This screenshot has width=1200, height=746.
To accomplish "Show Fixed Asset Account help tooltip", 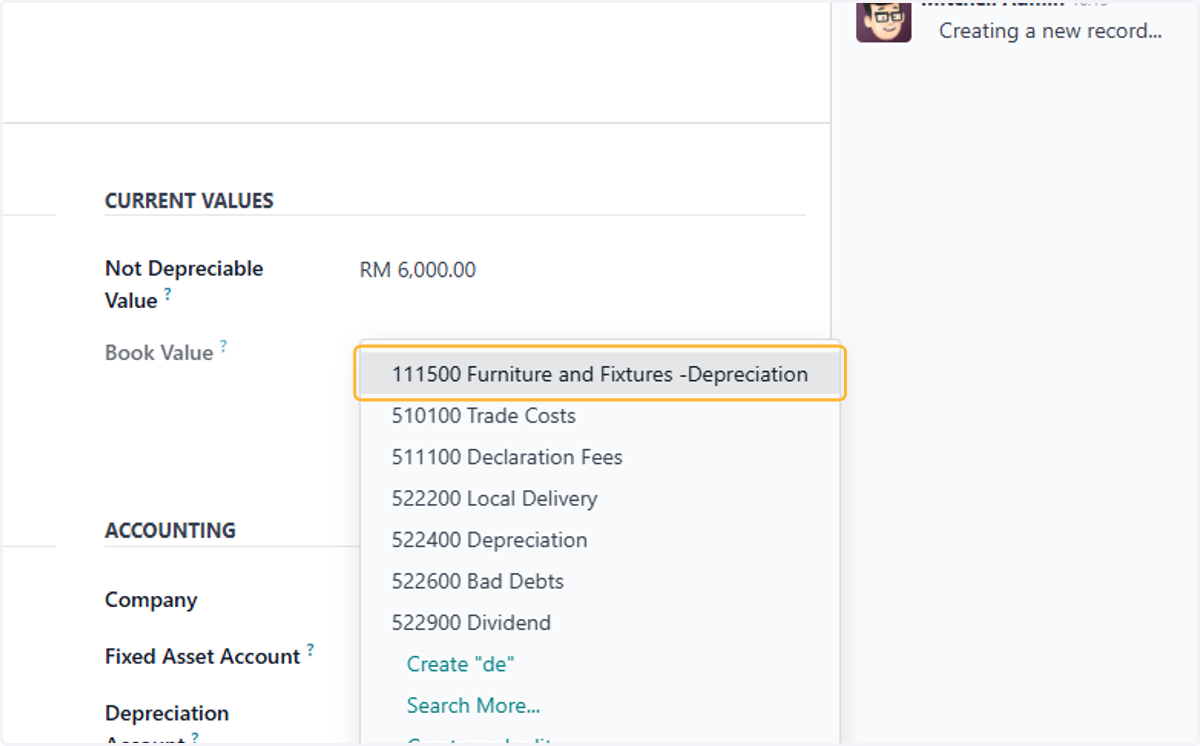I will pyautogui.click(x=310, y=650).
